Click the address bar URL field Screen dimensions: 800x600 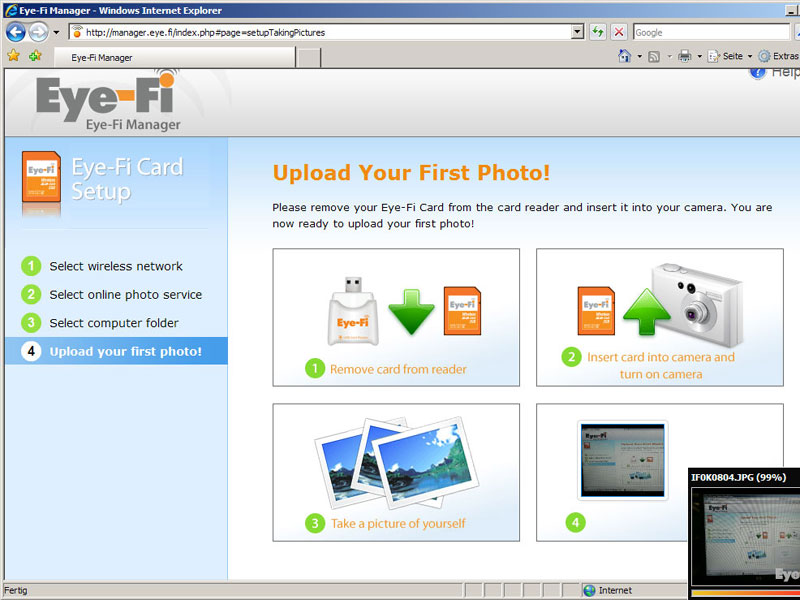(327, 33)
